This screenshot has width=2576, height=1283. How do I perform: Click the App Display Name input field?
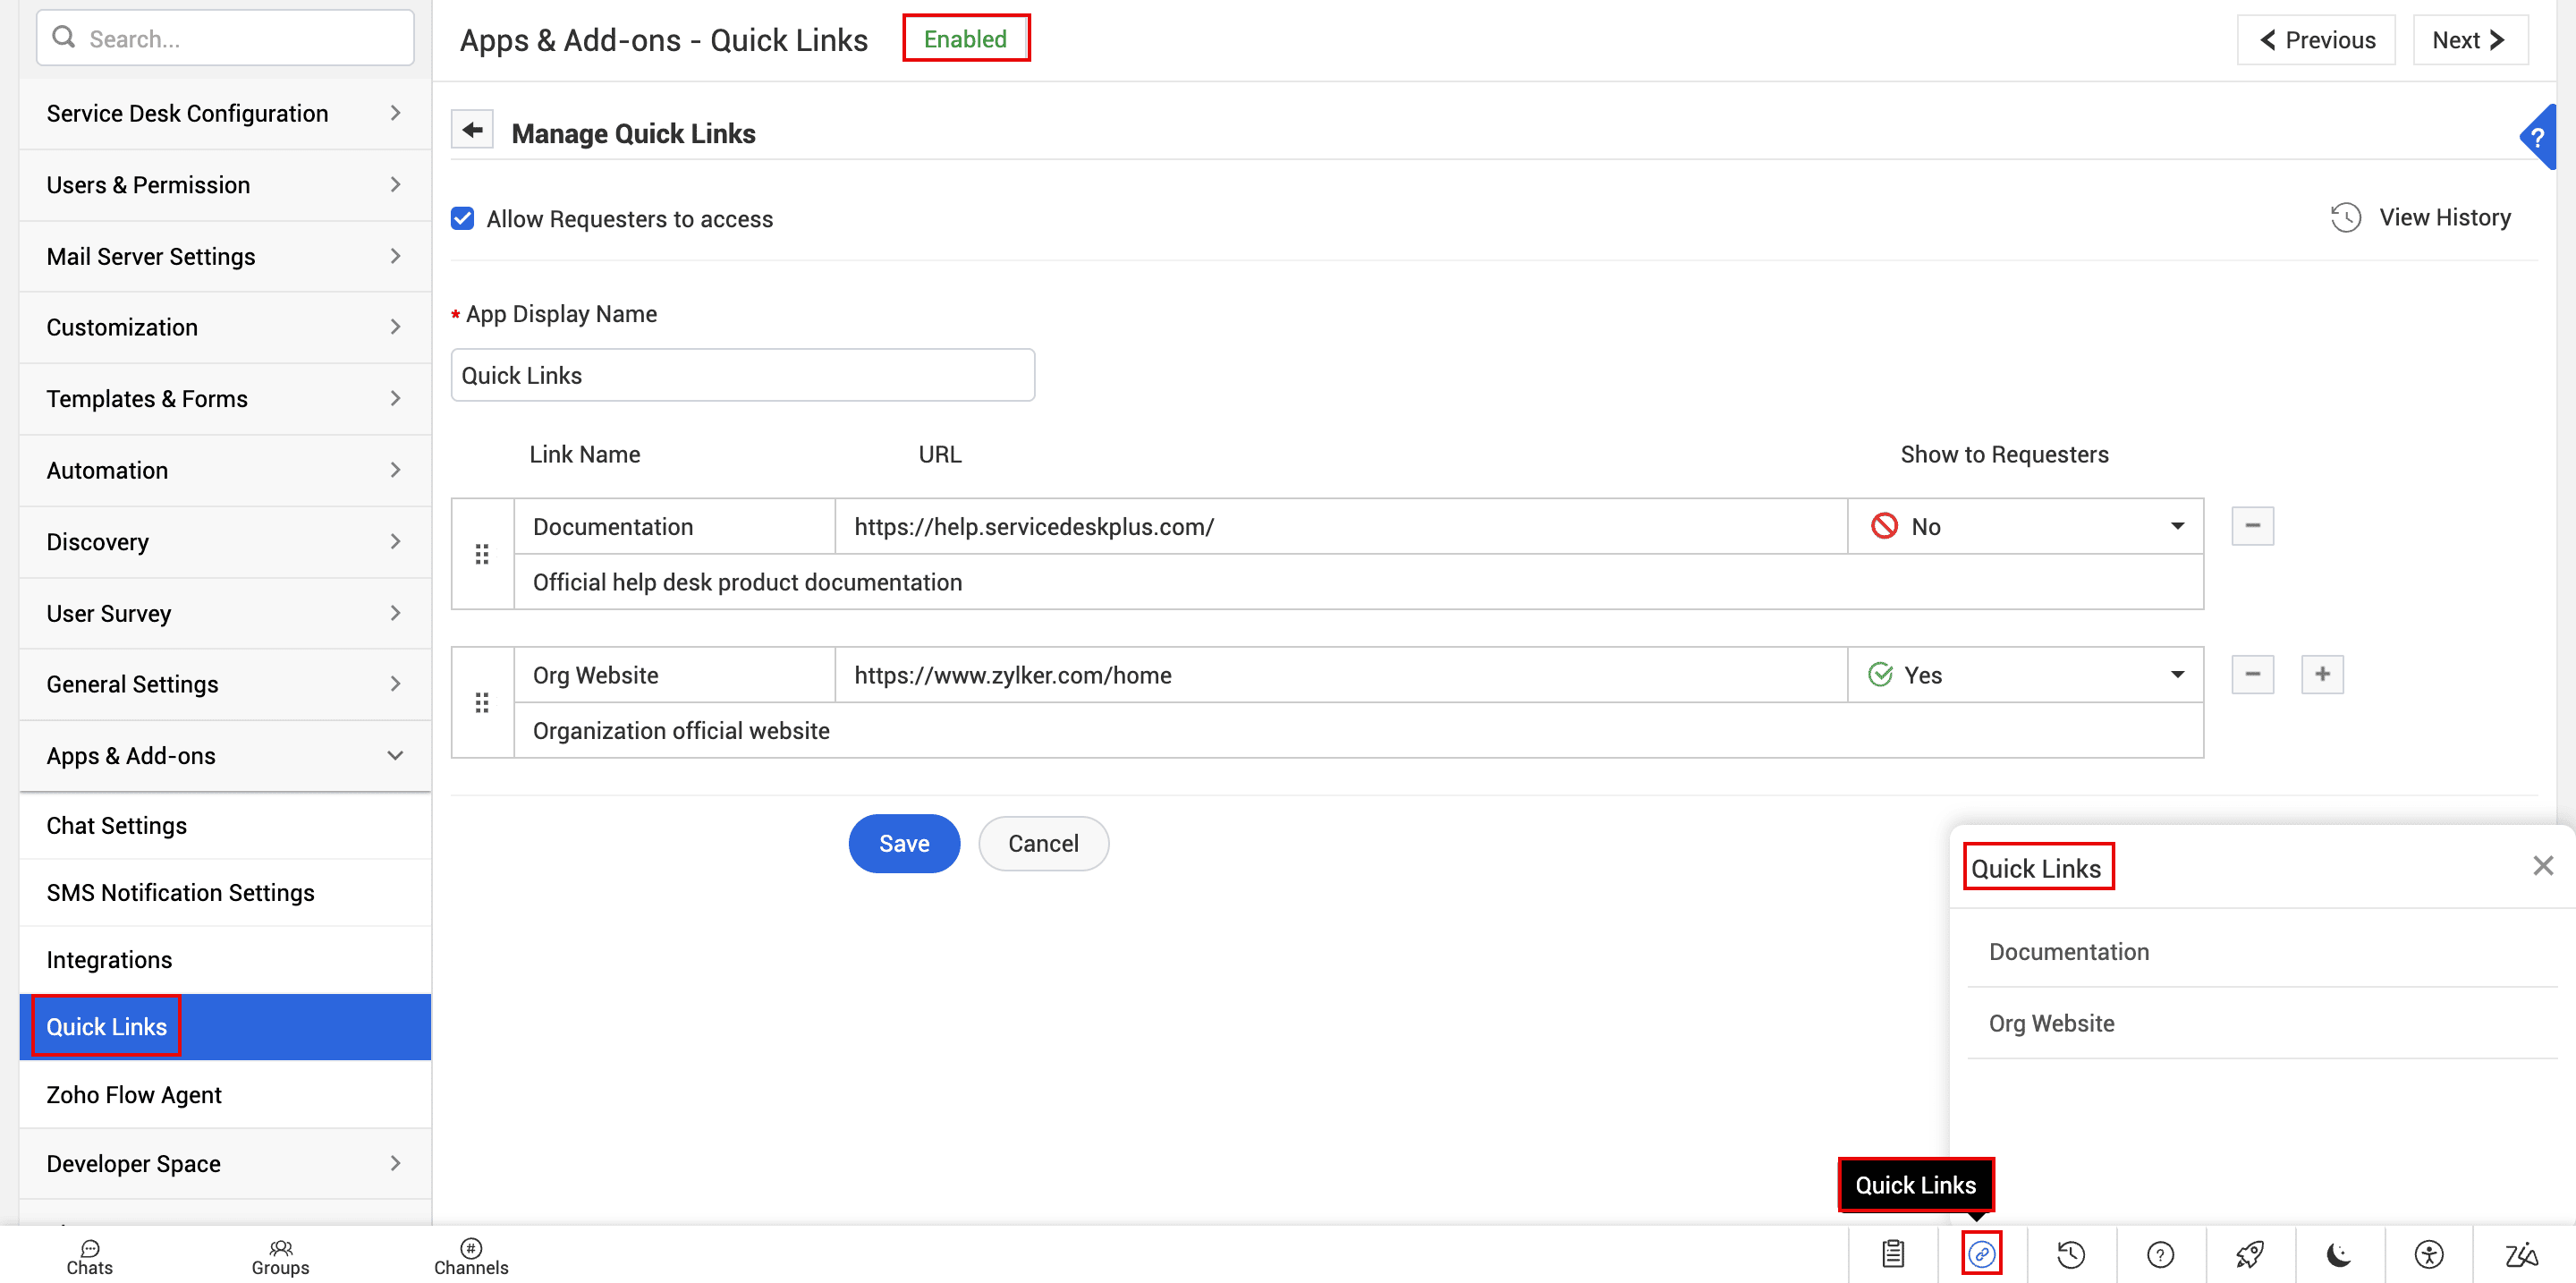click(x=742, y=375)
